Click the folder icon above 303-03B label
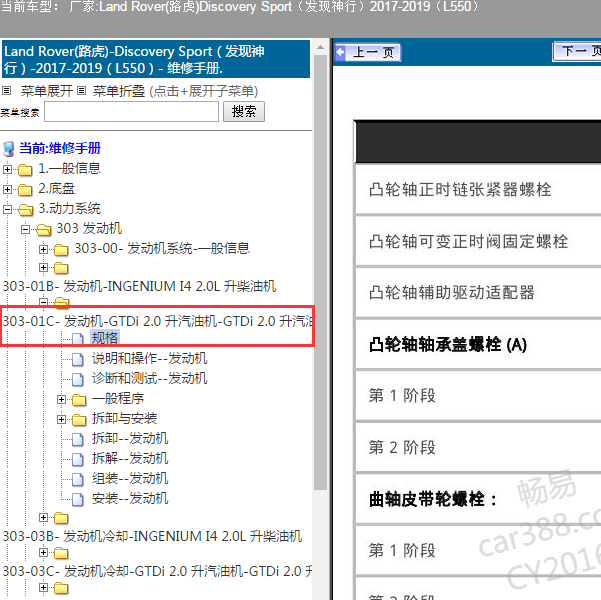This screenshot has width=601, height=600. click(x=61, y=518)
